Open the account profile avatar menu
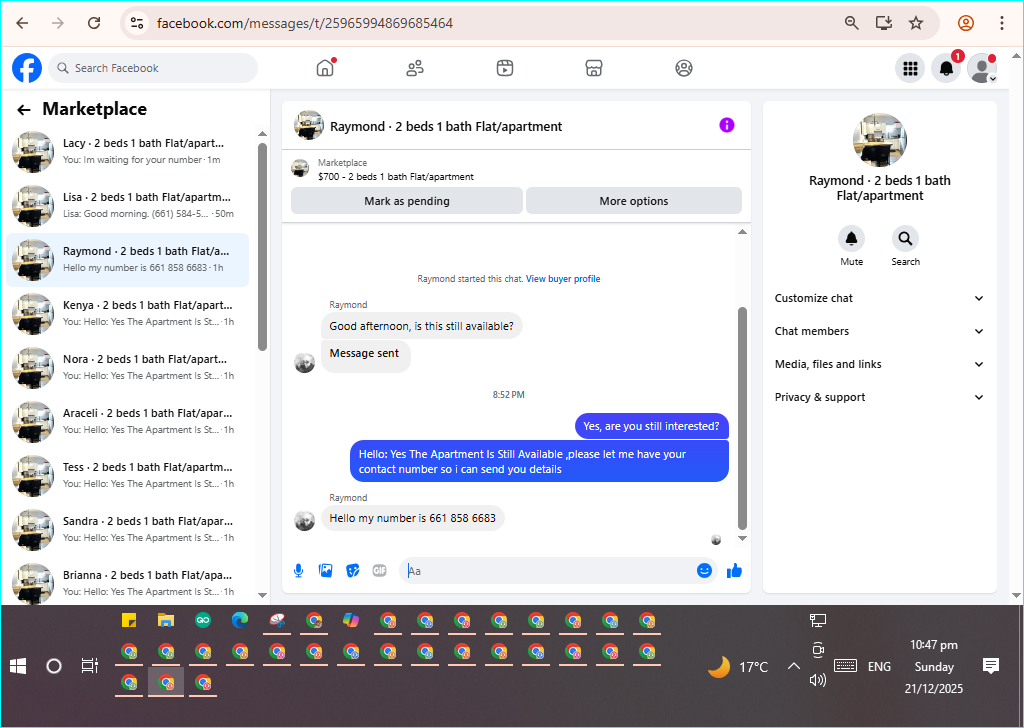1024x728 pixels. [x=982, y=68]
